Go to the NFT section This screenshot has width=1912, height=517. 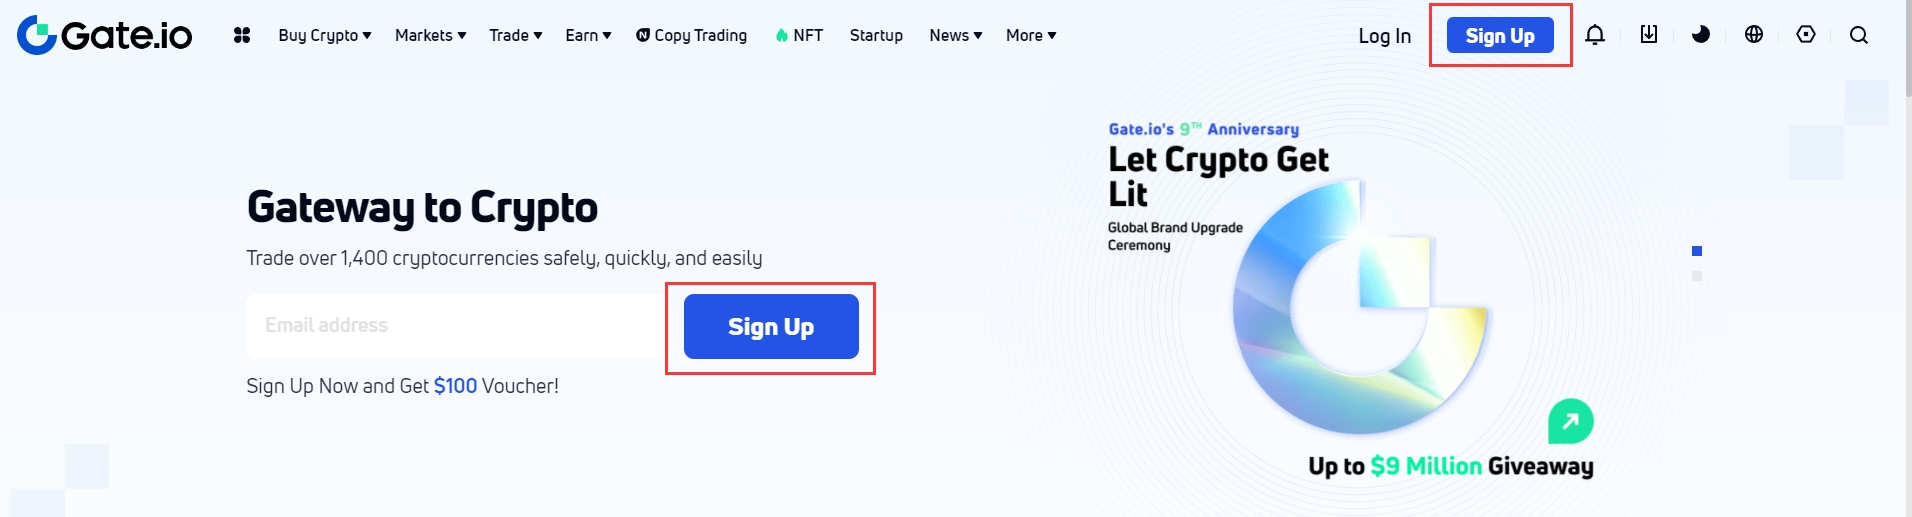800,35
